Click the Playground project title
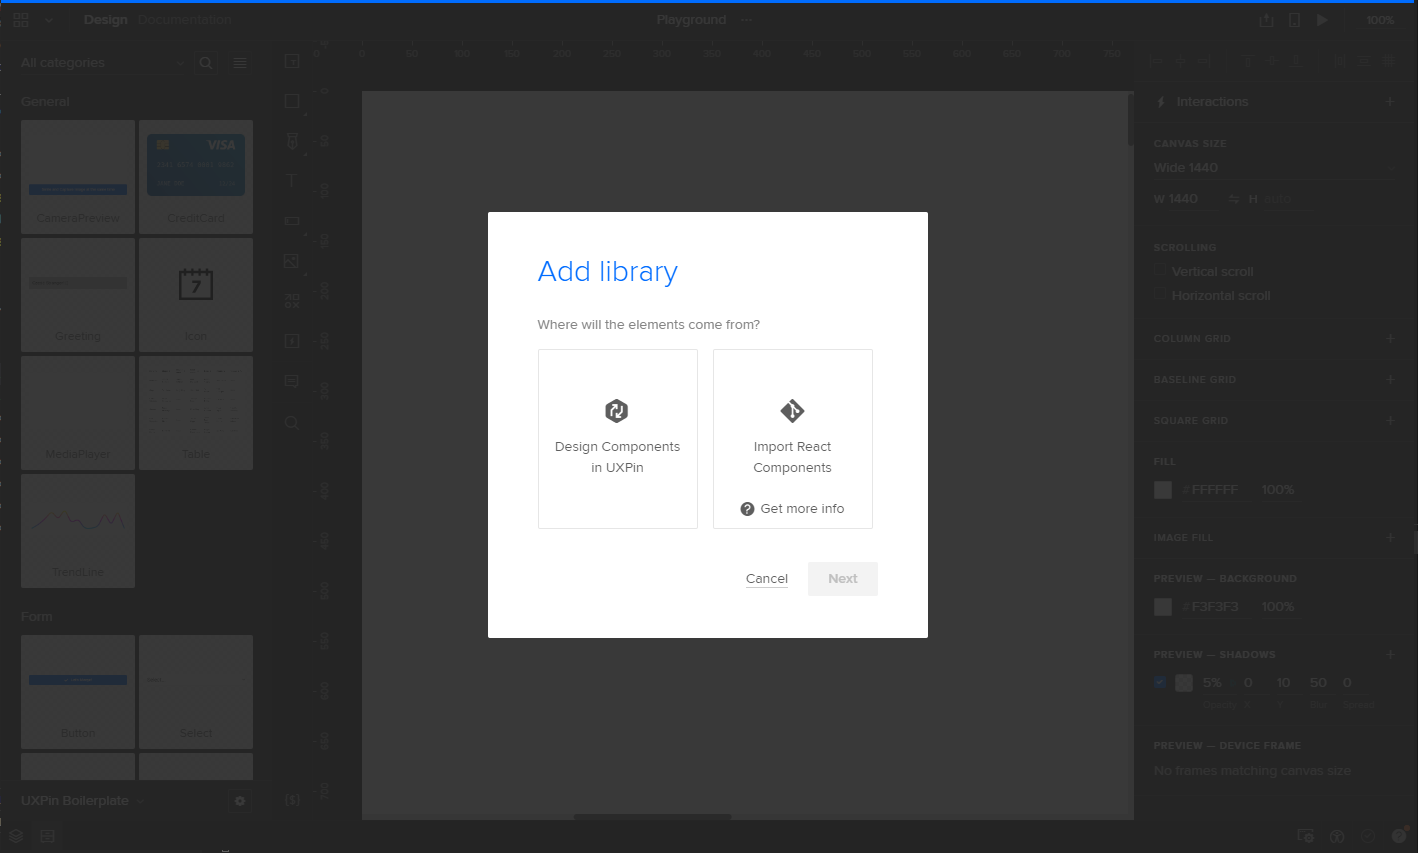 pyautogui.click(x=691, y=20)
